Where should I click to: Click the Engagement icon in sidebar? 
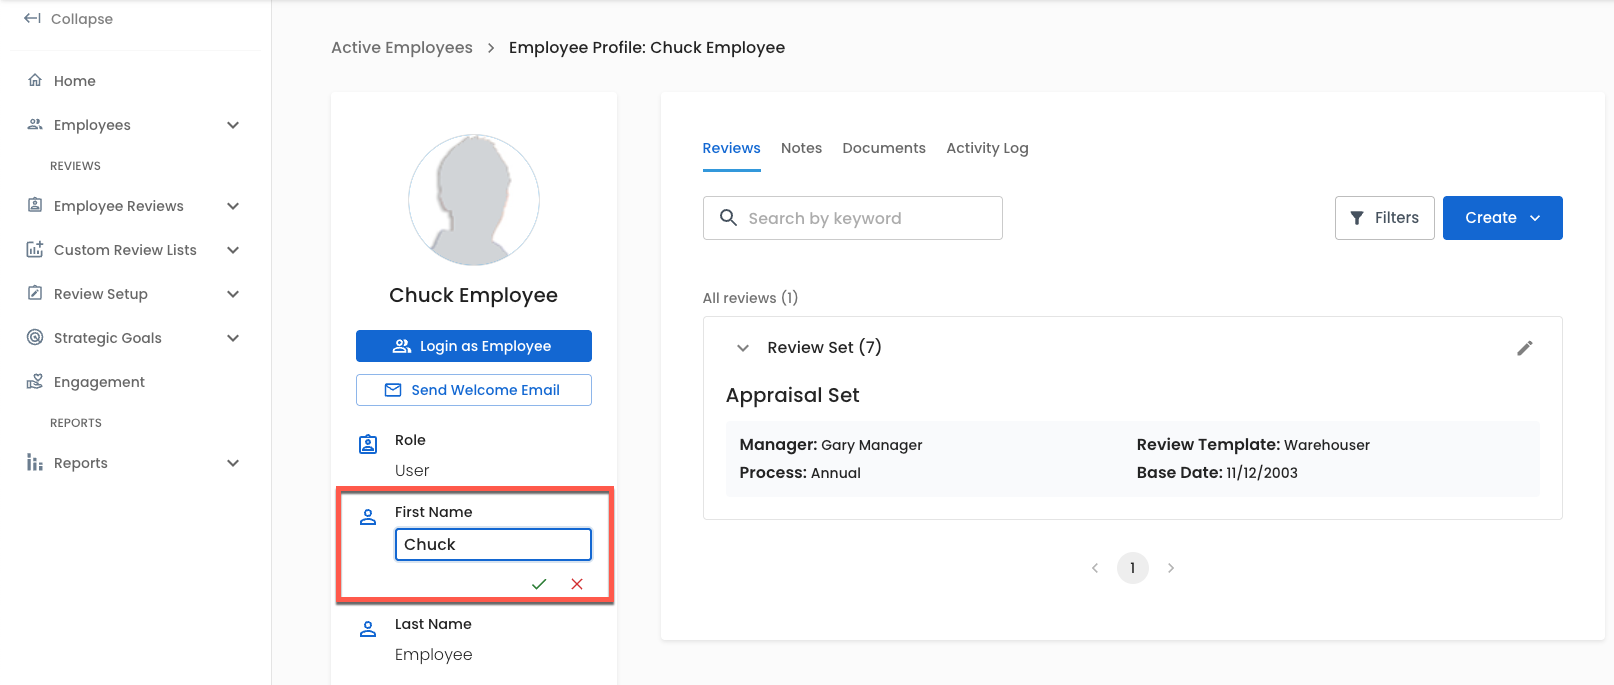coord(35,382)
